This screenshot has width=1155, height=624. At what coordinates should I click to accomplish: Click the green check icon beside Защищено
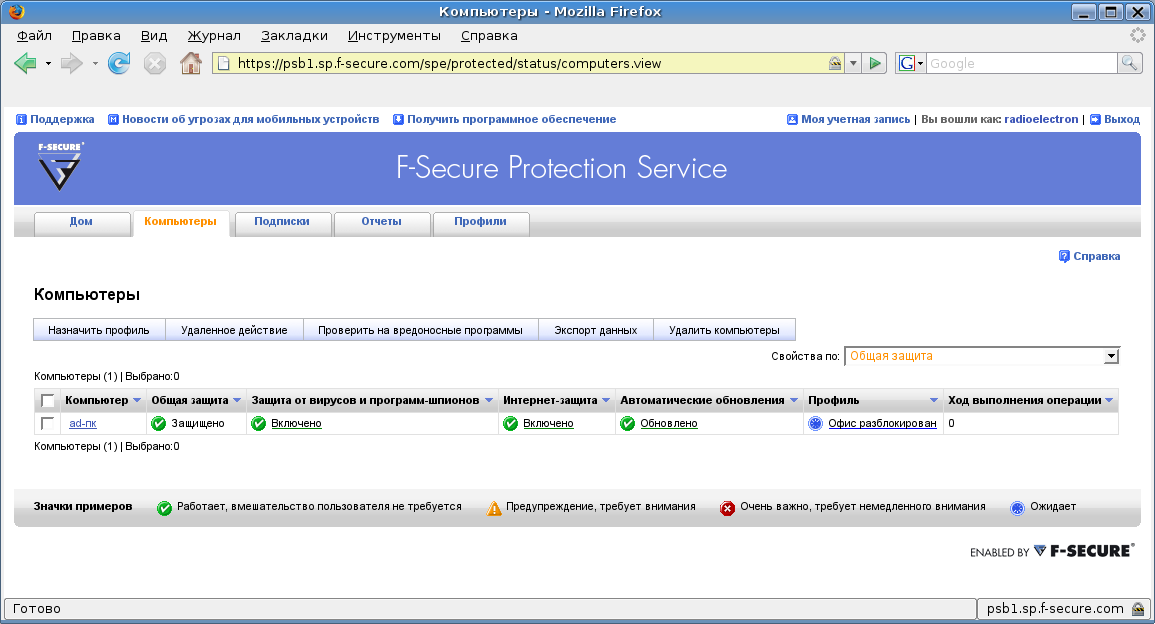(x=158, y=424)
